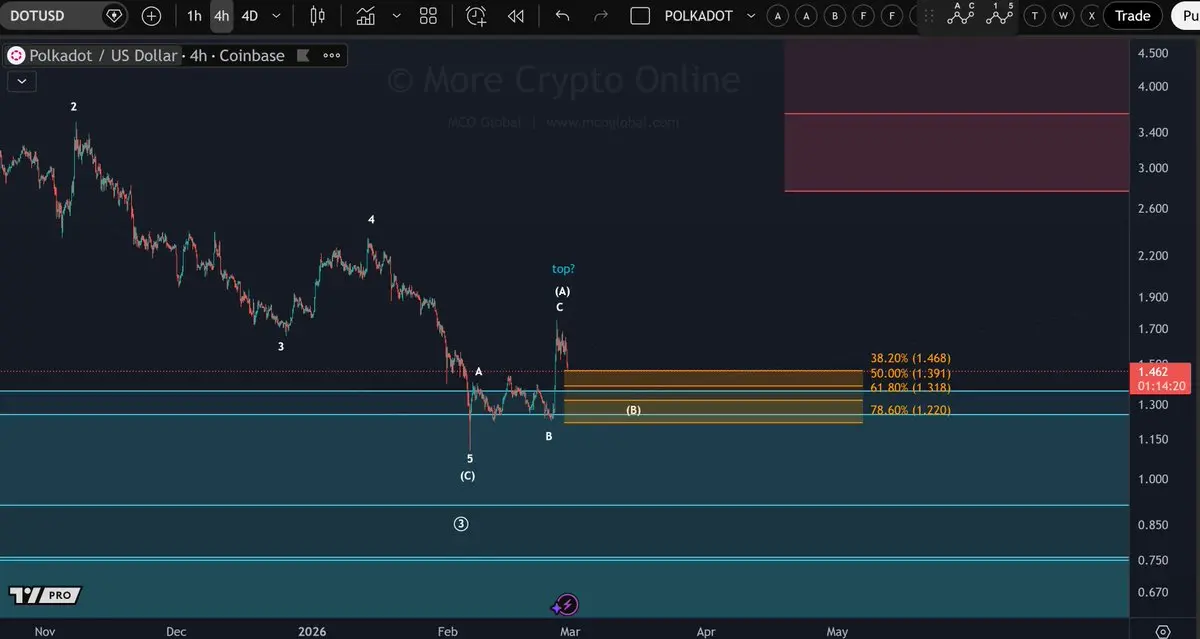This screenshot has width=1200, height=639.
Task: Select the wave 4 label on the chart
Action: [x=371, y=219]
